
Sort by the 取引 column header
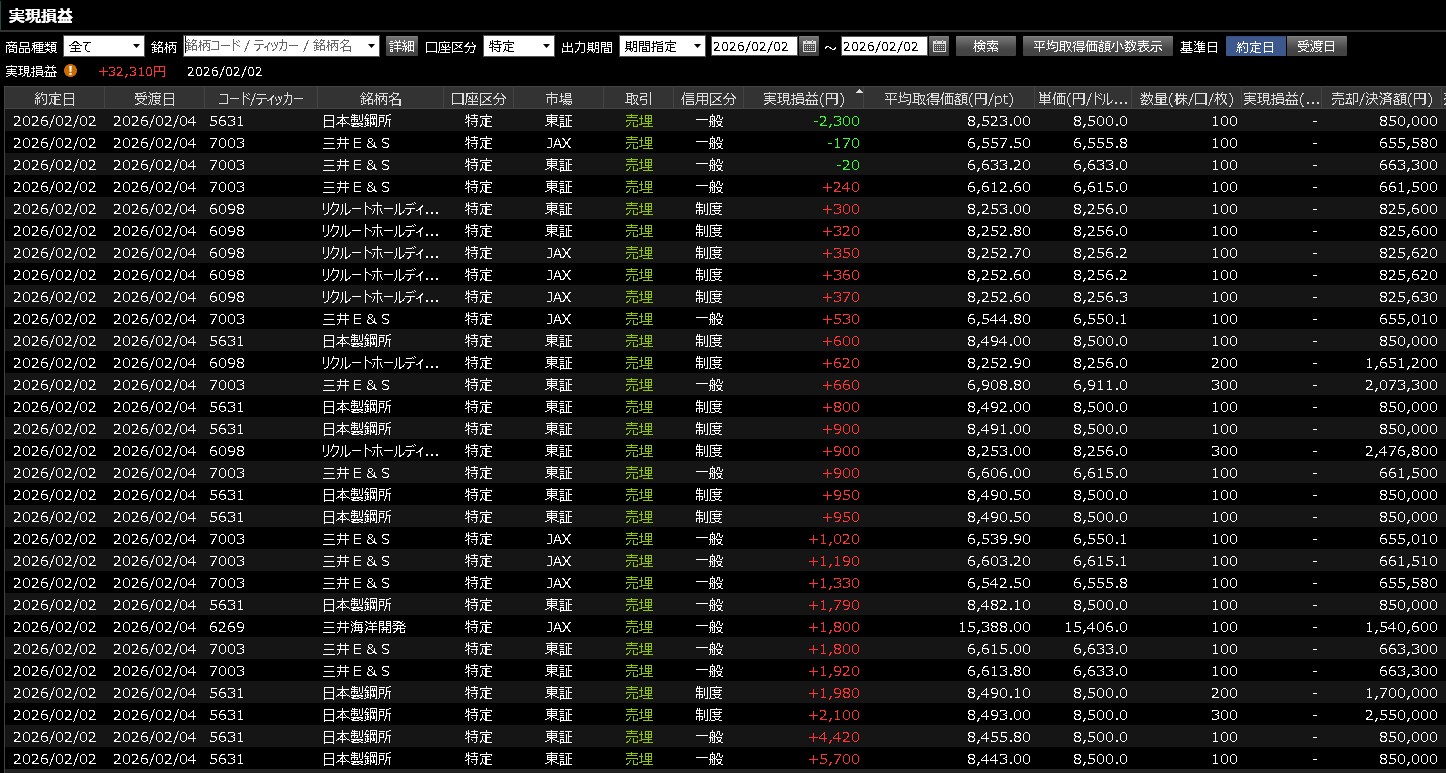point(639,98)
